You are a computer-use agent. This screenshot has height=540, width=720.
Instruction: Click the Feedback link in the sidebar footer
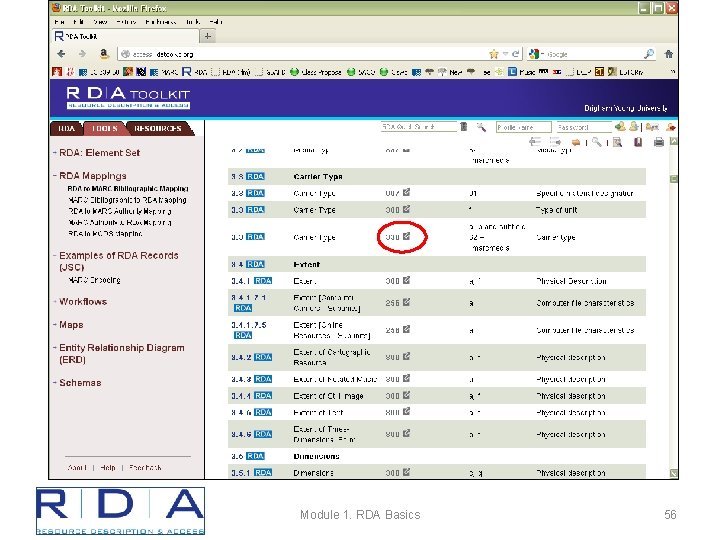145,467
